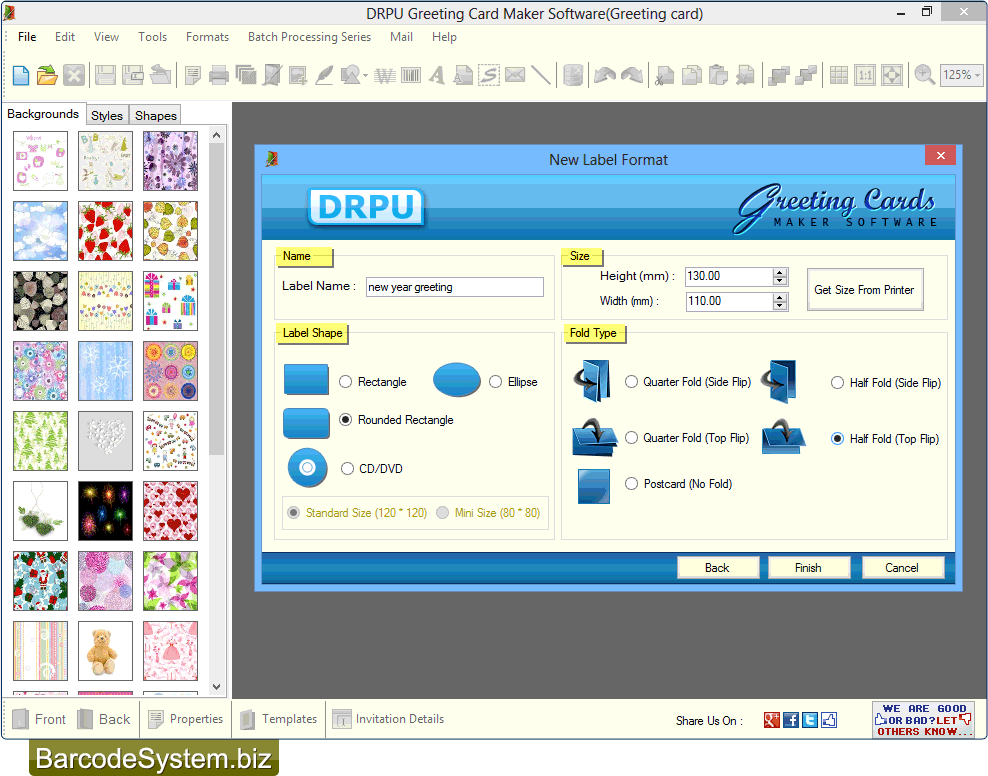Open the Templates panel button
Screen dimensions: 988x776
tap(279, 719)
